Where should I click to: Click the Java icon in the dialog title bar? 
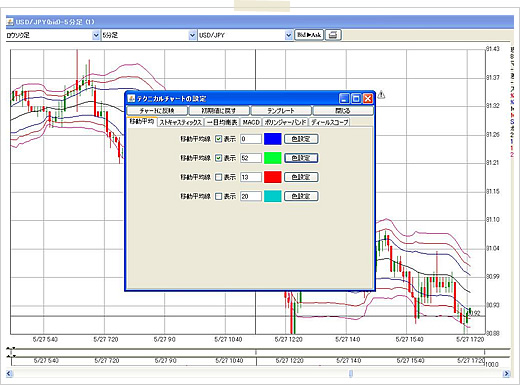(x=131, y=98)
